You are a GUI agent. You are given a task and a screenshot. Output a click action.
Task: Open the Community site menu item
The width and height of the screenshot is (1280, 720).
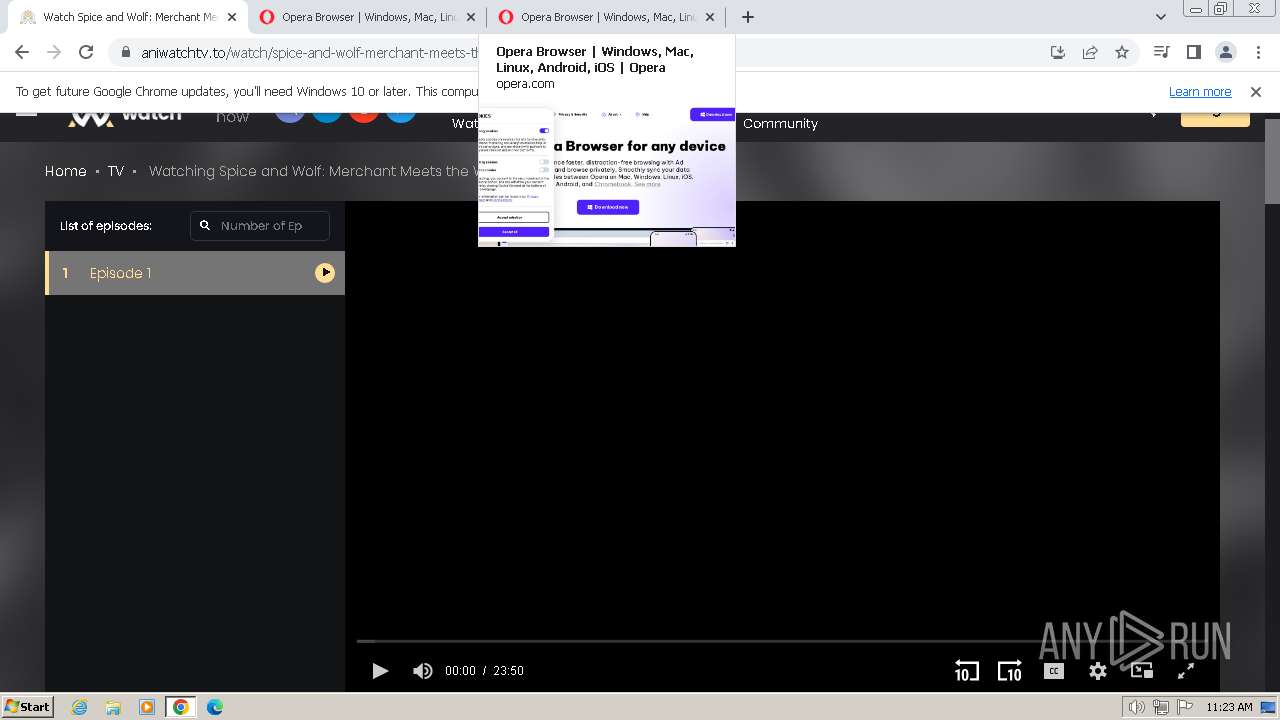coord(780,124)
